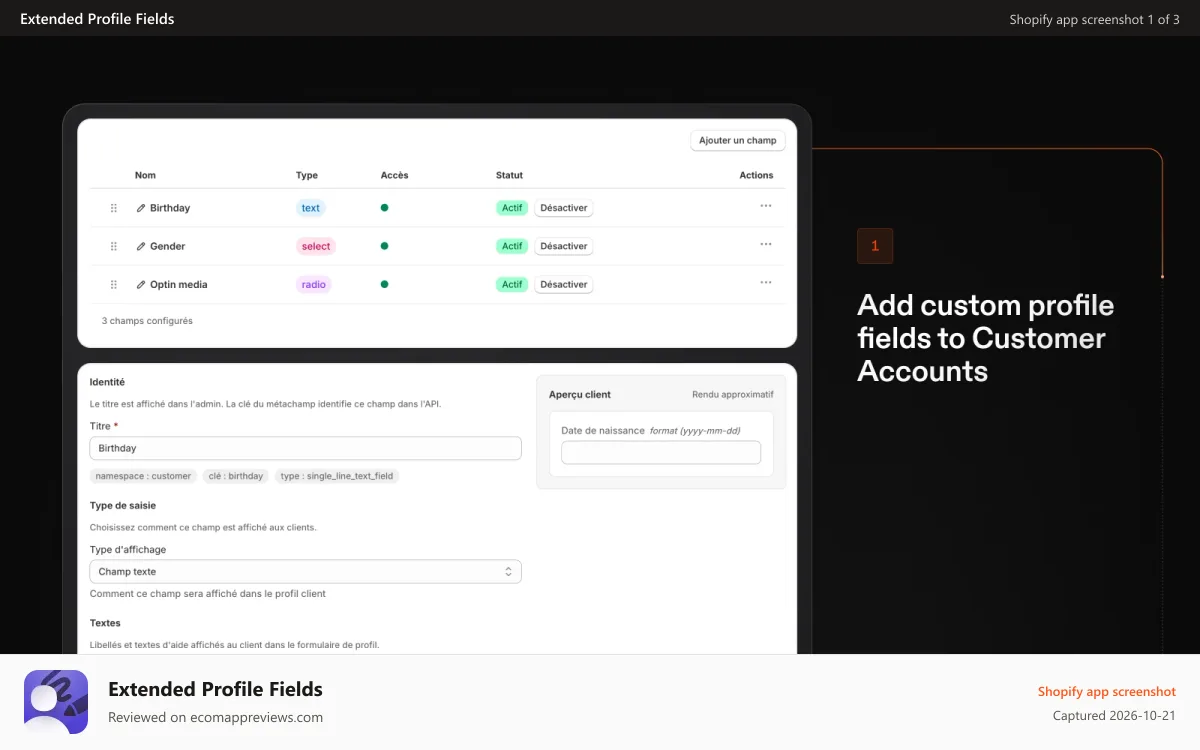Screen dimensions: 1200x750
Task: Focus the Titre input containing Birthday
Action: coord(305,448)
